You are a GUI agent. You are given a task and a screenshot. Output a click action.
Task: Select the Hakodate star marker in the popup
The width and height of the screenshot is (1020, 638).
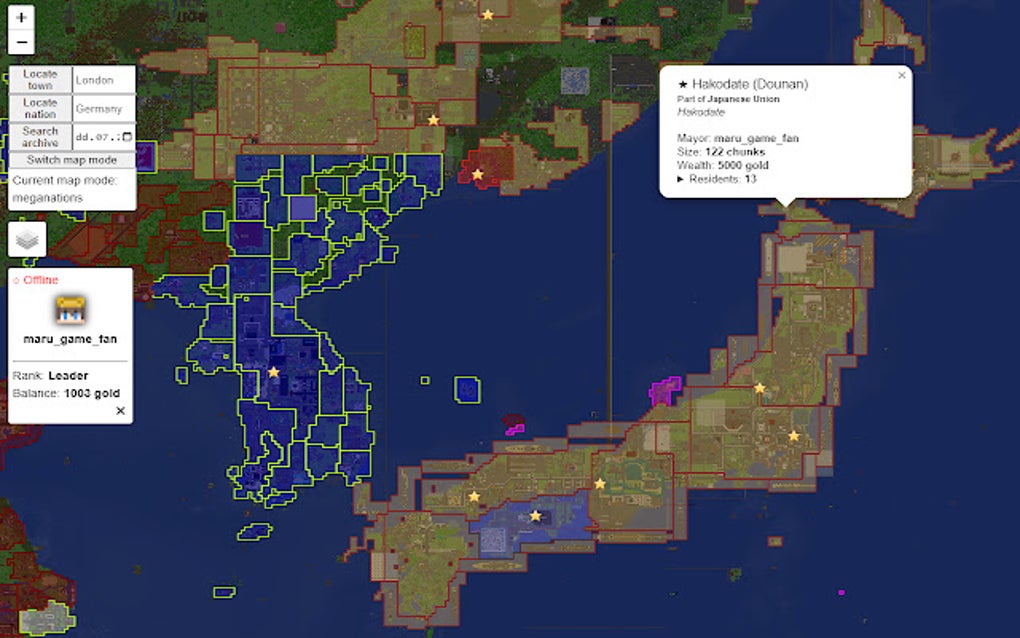click(x=683, y=84)
